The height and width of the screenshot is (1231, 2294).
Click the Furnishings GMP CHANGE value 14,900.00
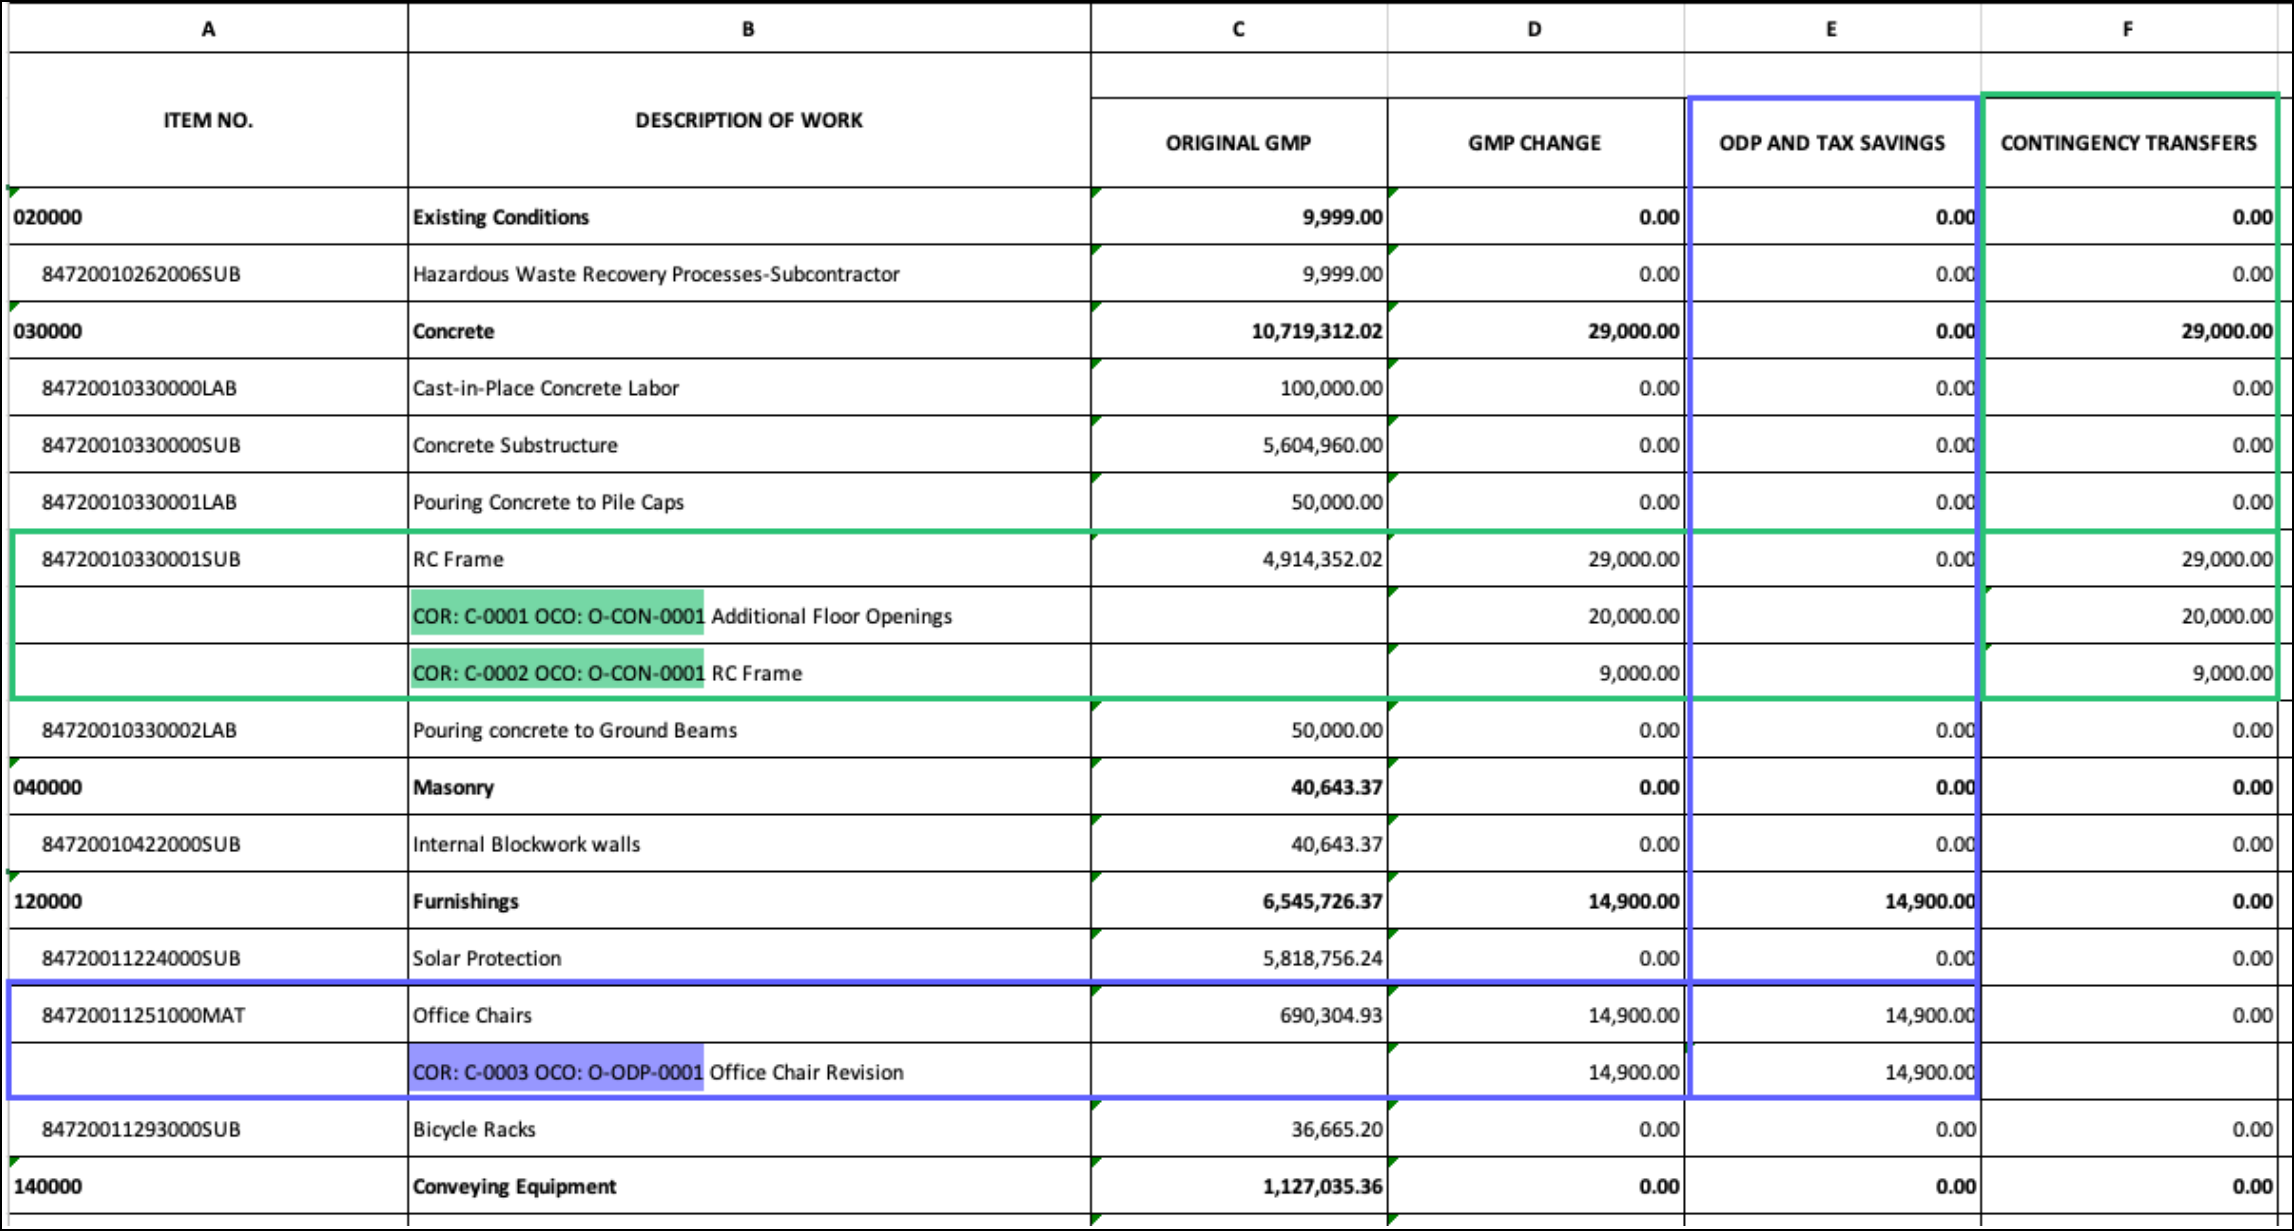(1628, 901)
